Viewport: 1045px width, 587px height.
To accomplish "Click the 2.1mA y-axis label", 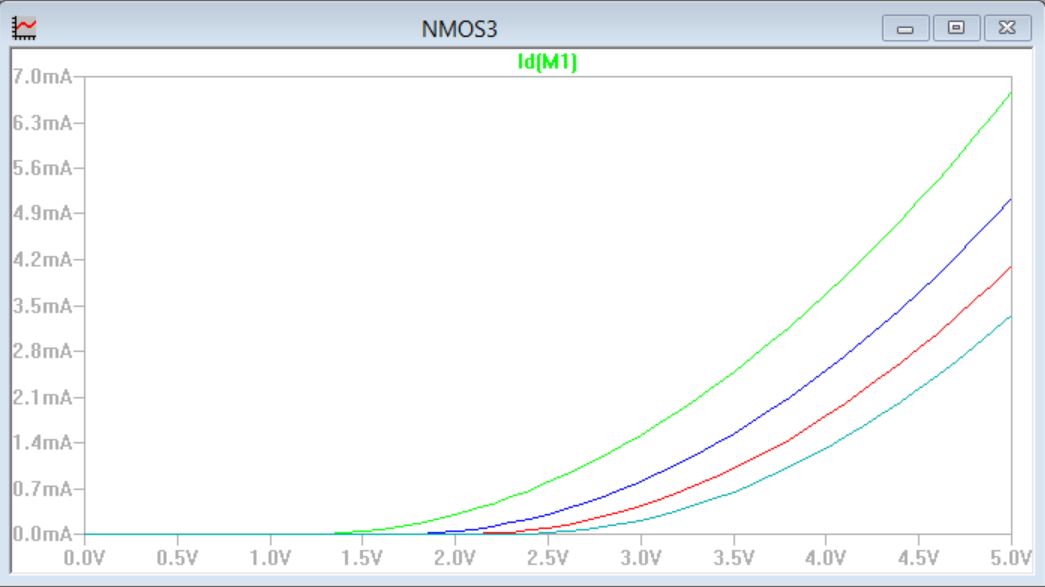I will tap(43, 398).
